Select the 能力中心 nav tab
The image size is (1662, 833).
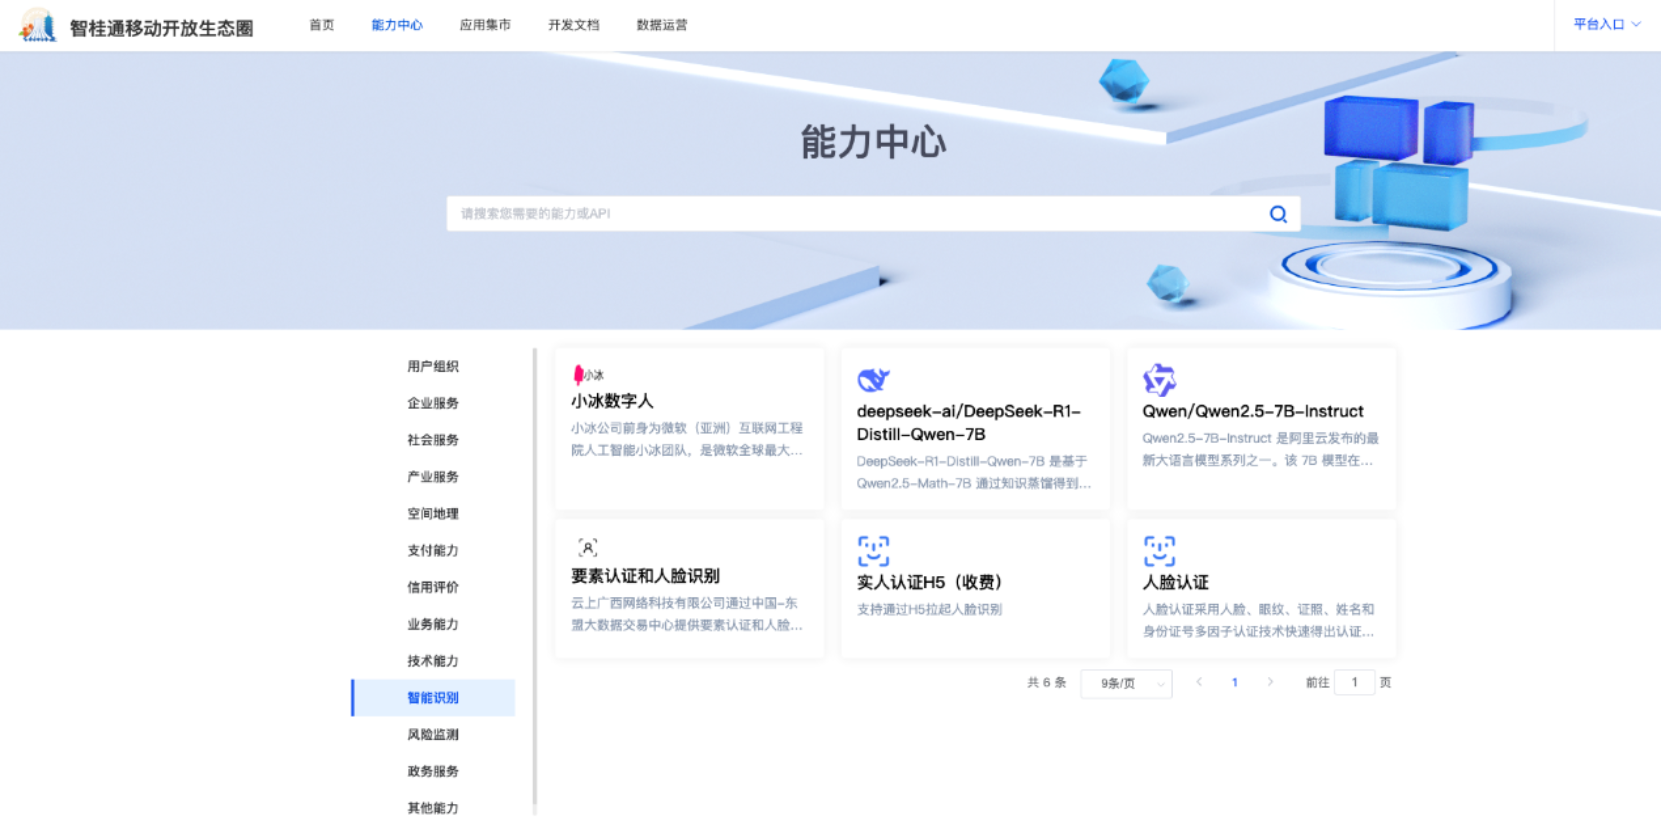(x=397, y=25)
